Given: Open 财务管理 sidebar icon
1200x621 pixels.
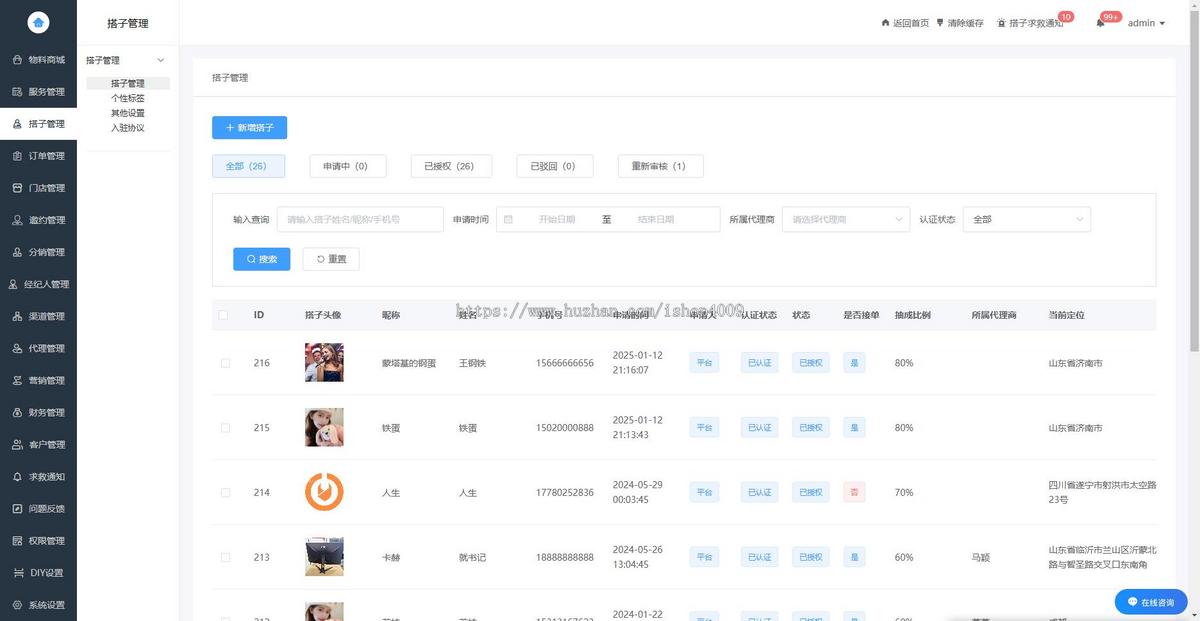Looking at the screenshot, I should click(x=18, y=412).
